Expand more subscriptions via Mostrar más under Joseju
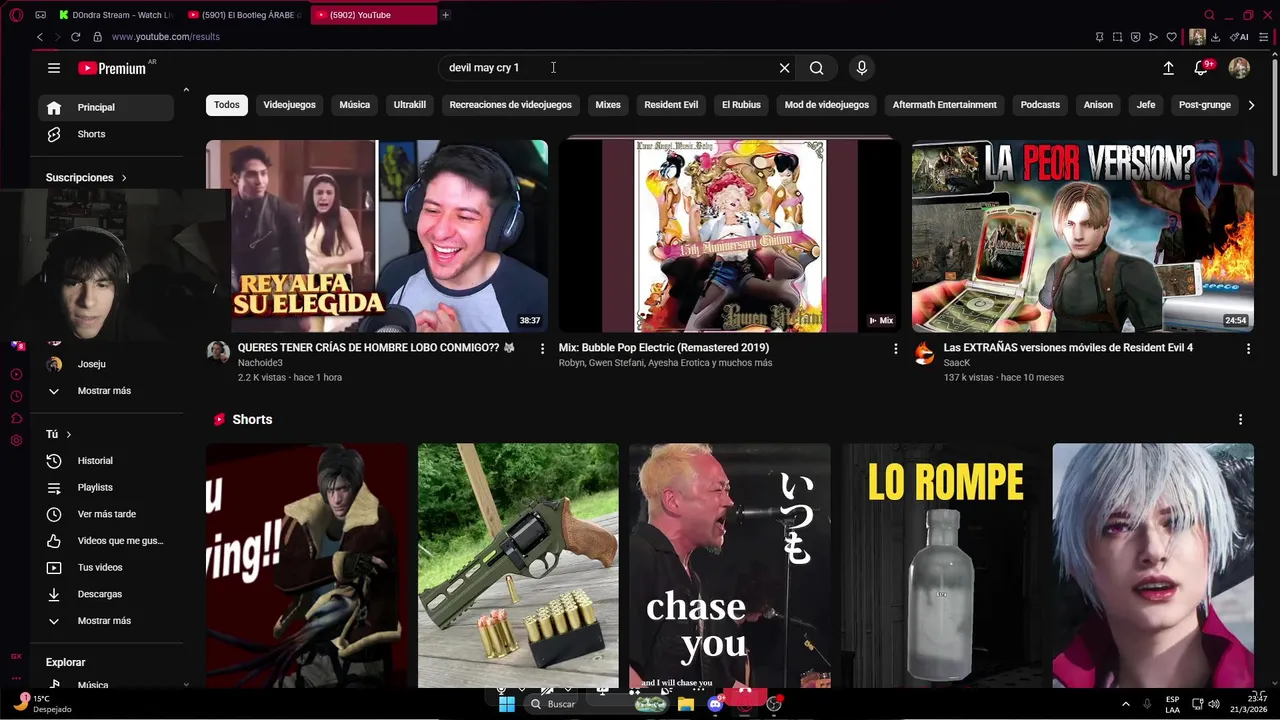Viewport: 1280px width, 720px height. pos(104,391)
